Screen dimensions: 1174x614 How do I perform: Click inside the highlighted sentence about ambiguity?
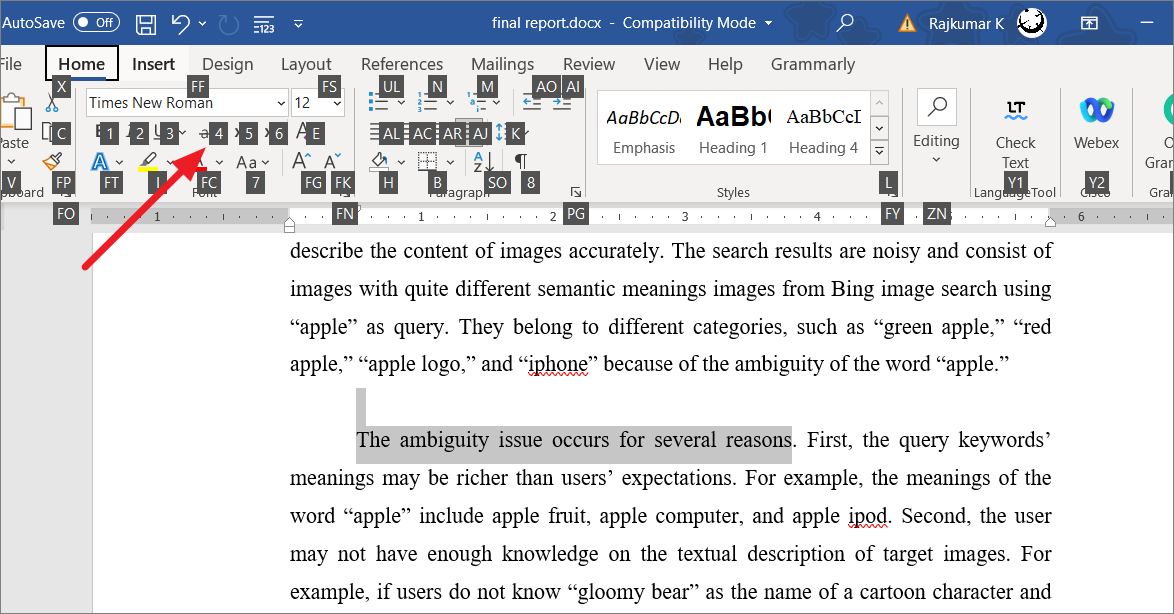click(x=574, y=439)
